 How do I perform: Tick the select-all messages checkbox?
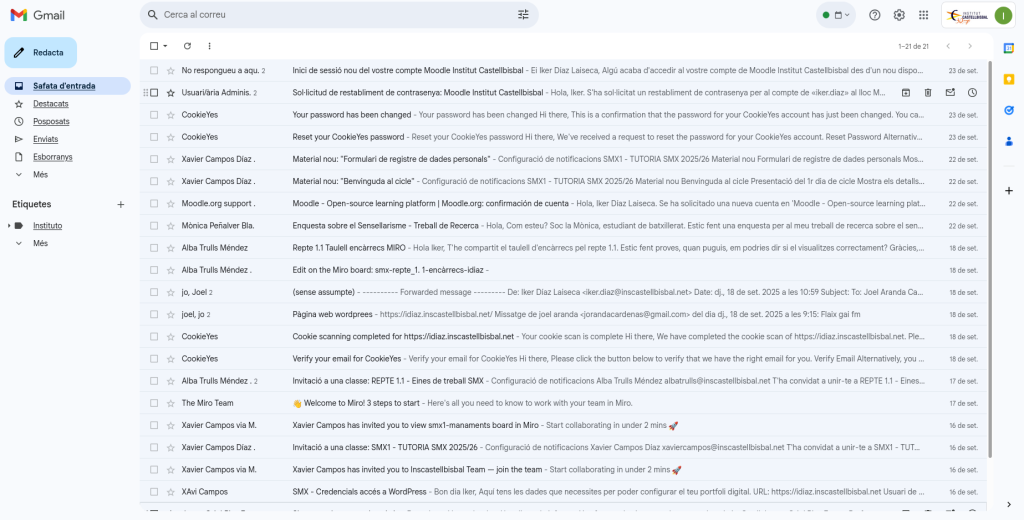(154, 46)
